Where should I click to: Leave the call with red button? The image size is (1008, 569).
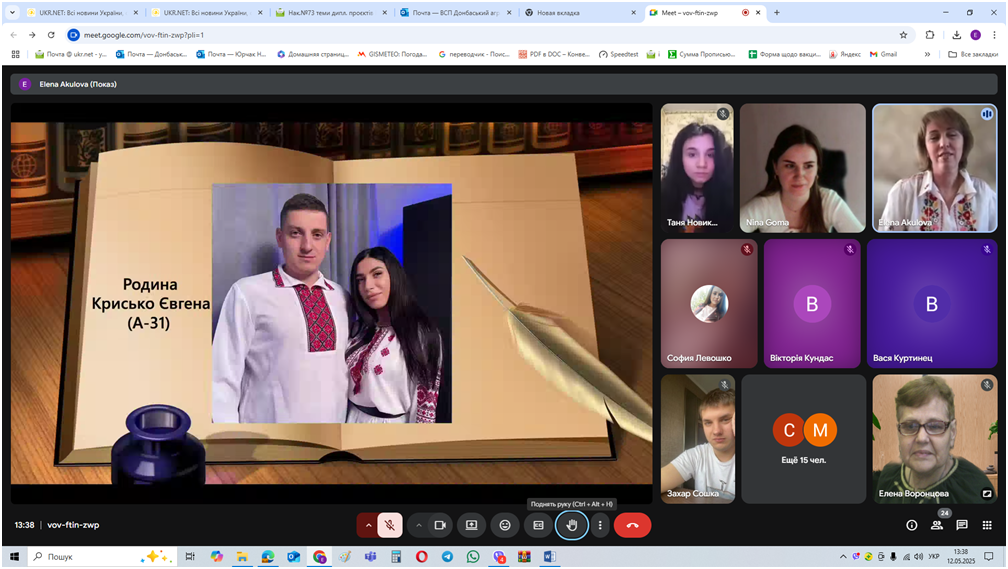tap(633, 525)
